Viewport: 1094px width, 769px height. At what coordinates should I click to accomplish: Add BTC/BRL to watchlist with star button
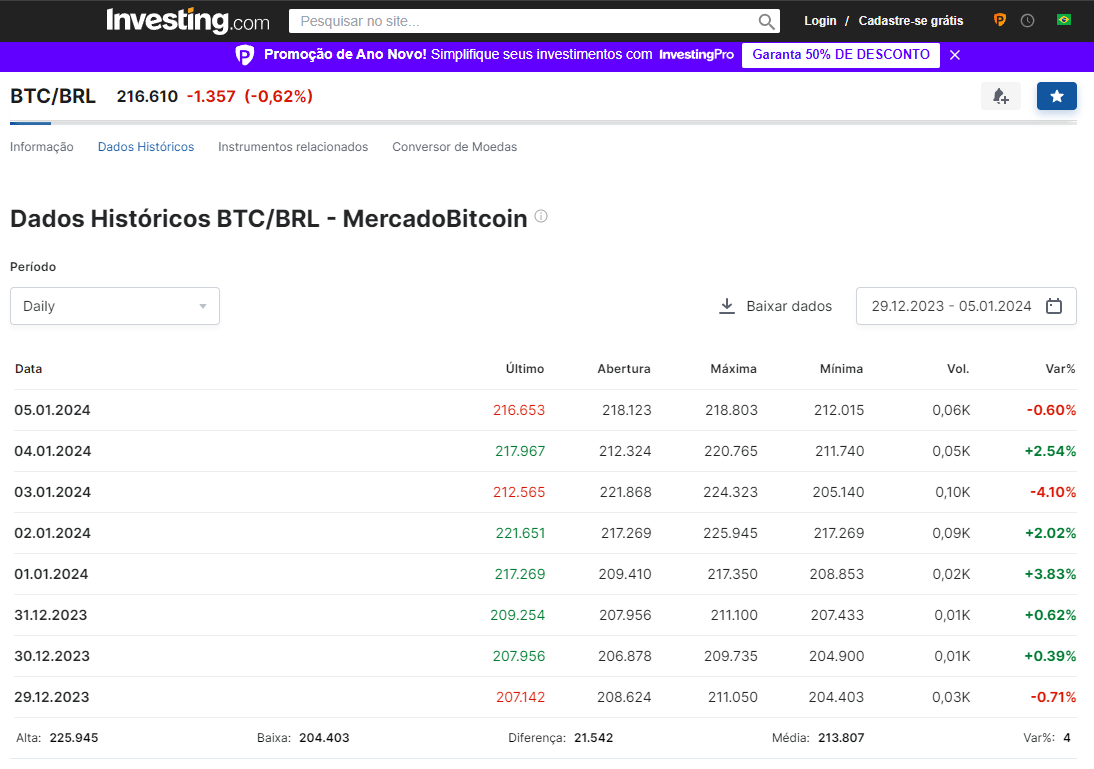(1056, 96)
